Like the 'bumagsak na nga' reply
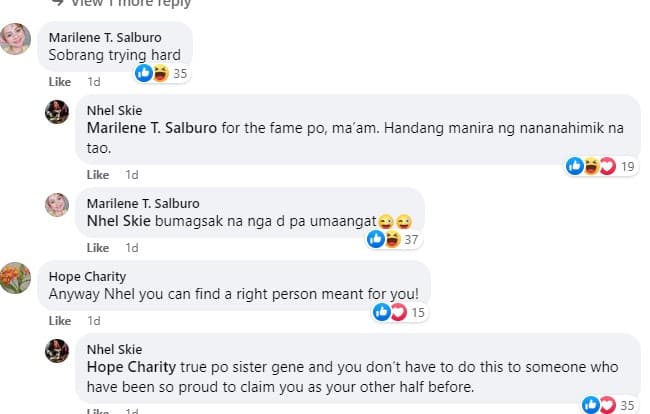The height and width of the screenshot is (414, 650). click(x=98, y=247)
